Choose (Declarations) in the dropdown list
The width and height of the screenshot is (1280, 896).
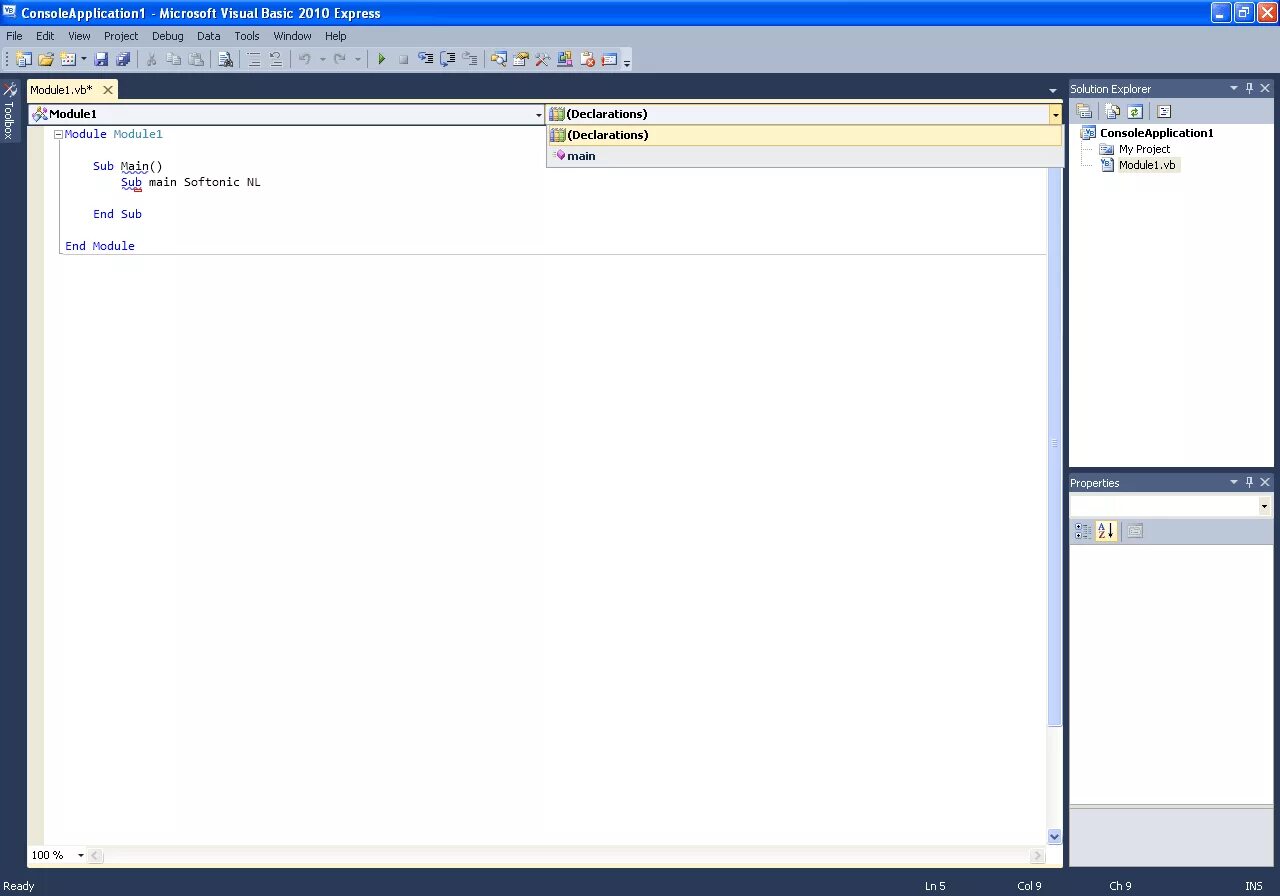[x=804, y=135]
